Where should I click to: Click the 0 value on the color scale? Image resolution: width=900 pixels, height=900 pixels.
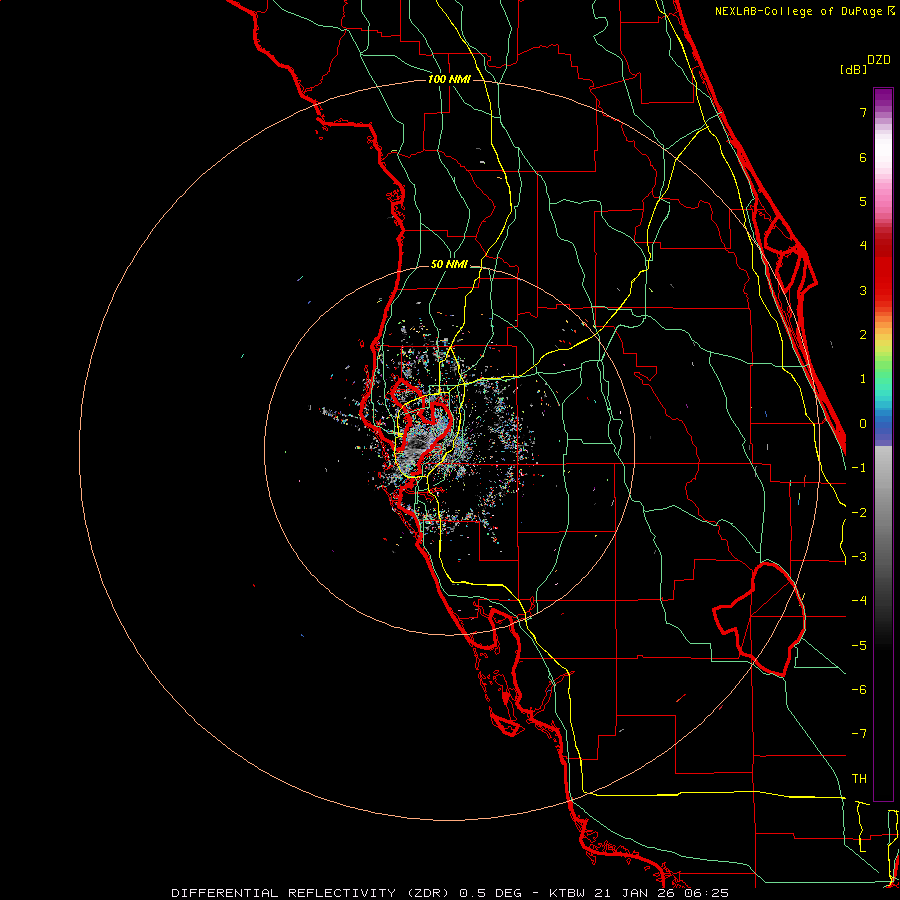[863, 424]
